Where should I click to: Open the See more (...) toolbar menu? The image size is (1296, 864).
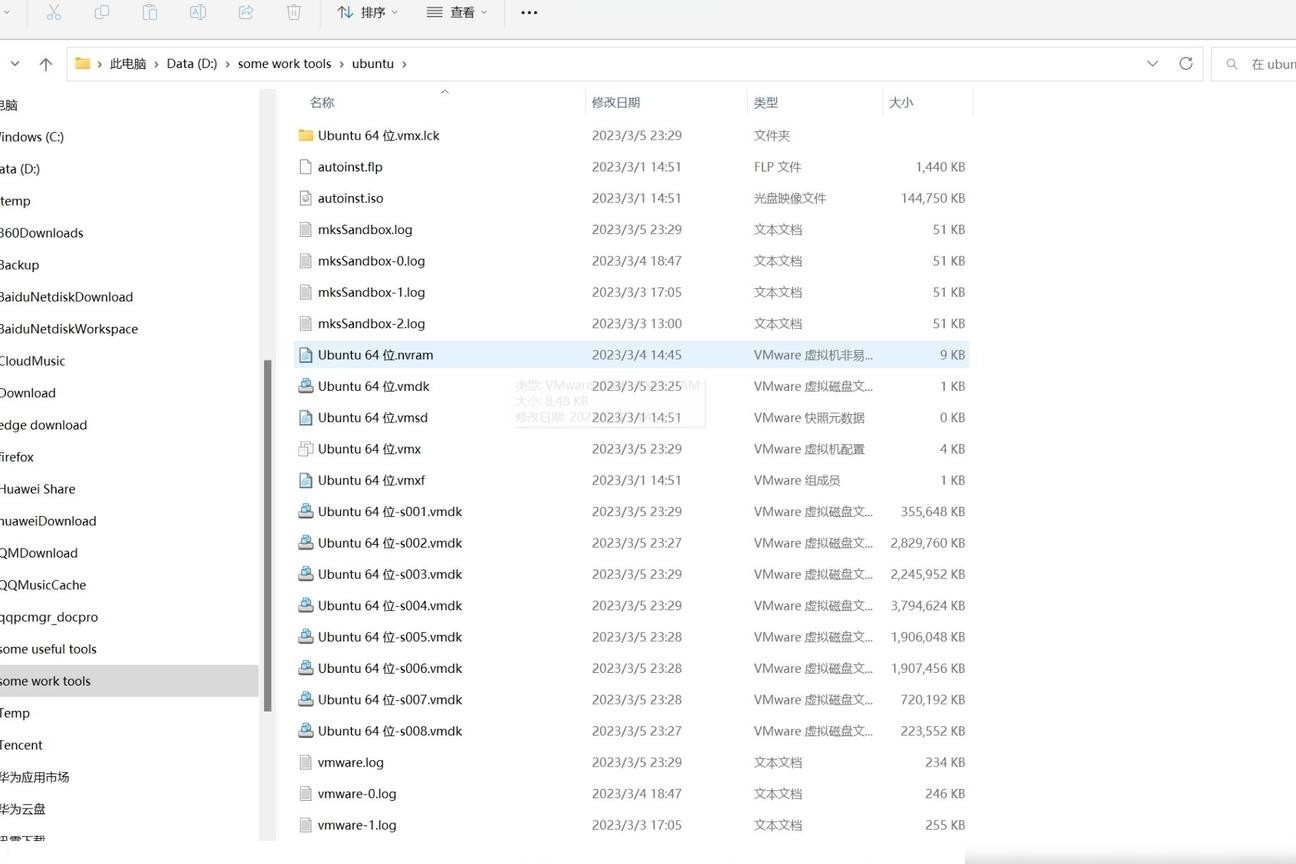(530, 12)
